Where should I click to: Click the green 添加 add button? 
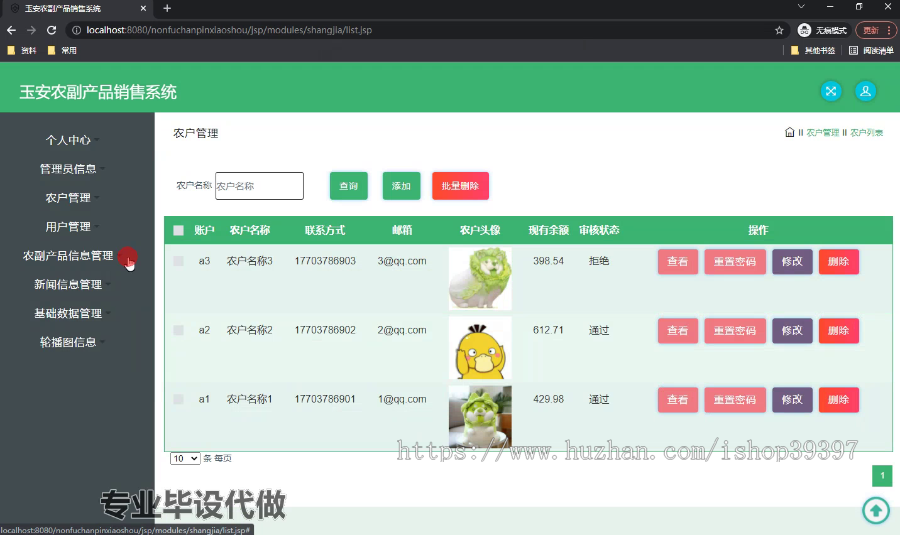[401, 186]
